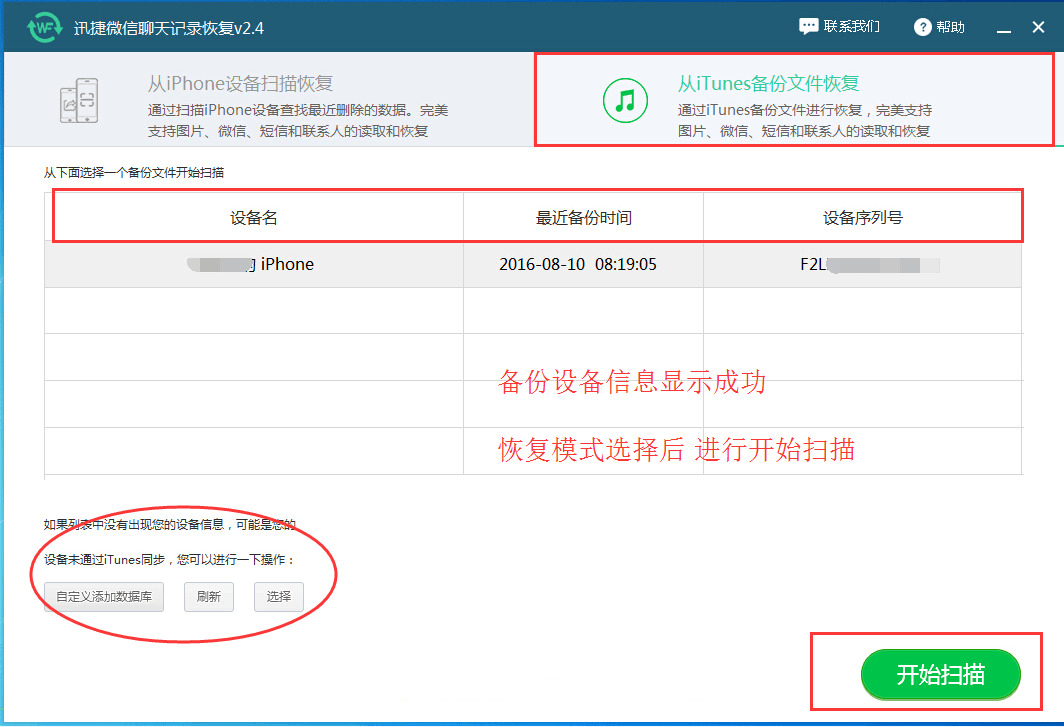Image resolution: width=1064 pixels, height=727 pixels.
Task: Click 自定义添加数据库 button
Action: [104, 597]
